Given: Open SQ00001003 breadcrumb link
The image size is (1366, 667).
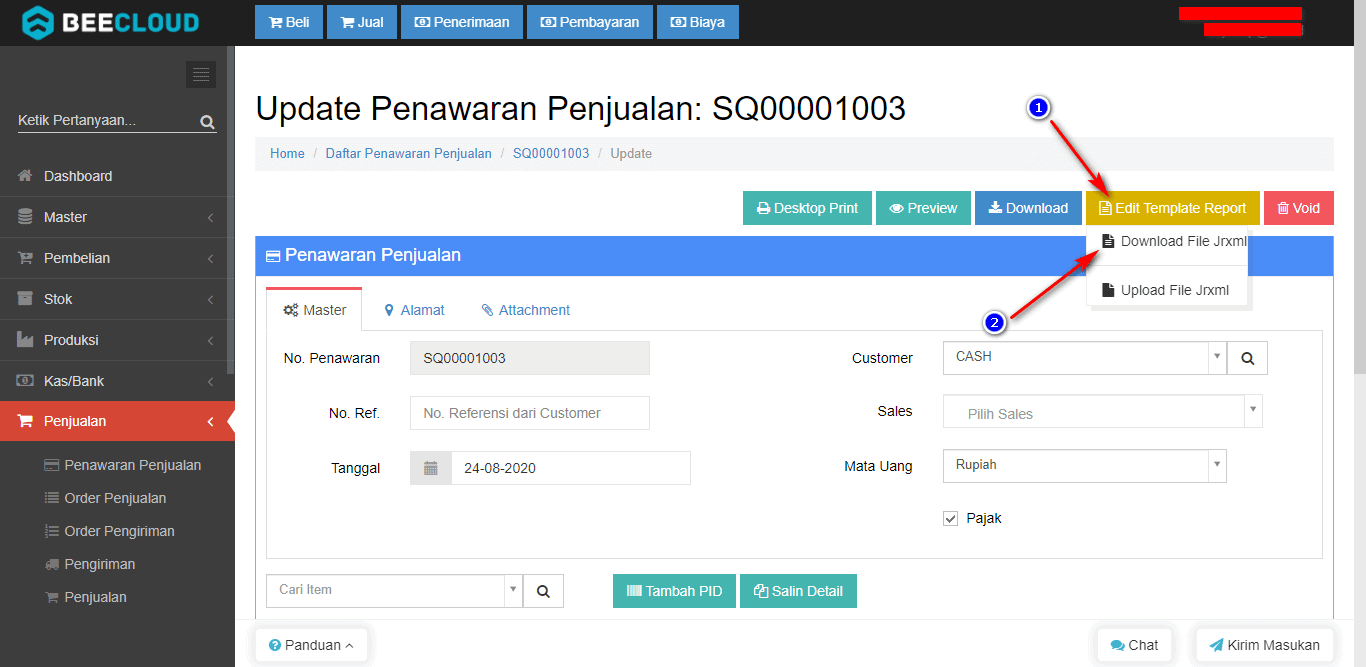Looking at the screenshot, I should pyautogui.click(x=551, y=154).
